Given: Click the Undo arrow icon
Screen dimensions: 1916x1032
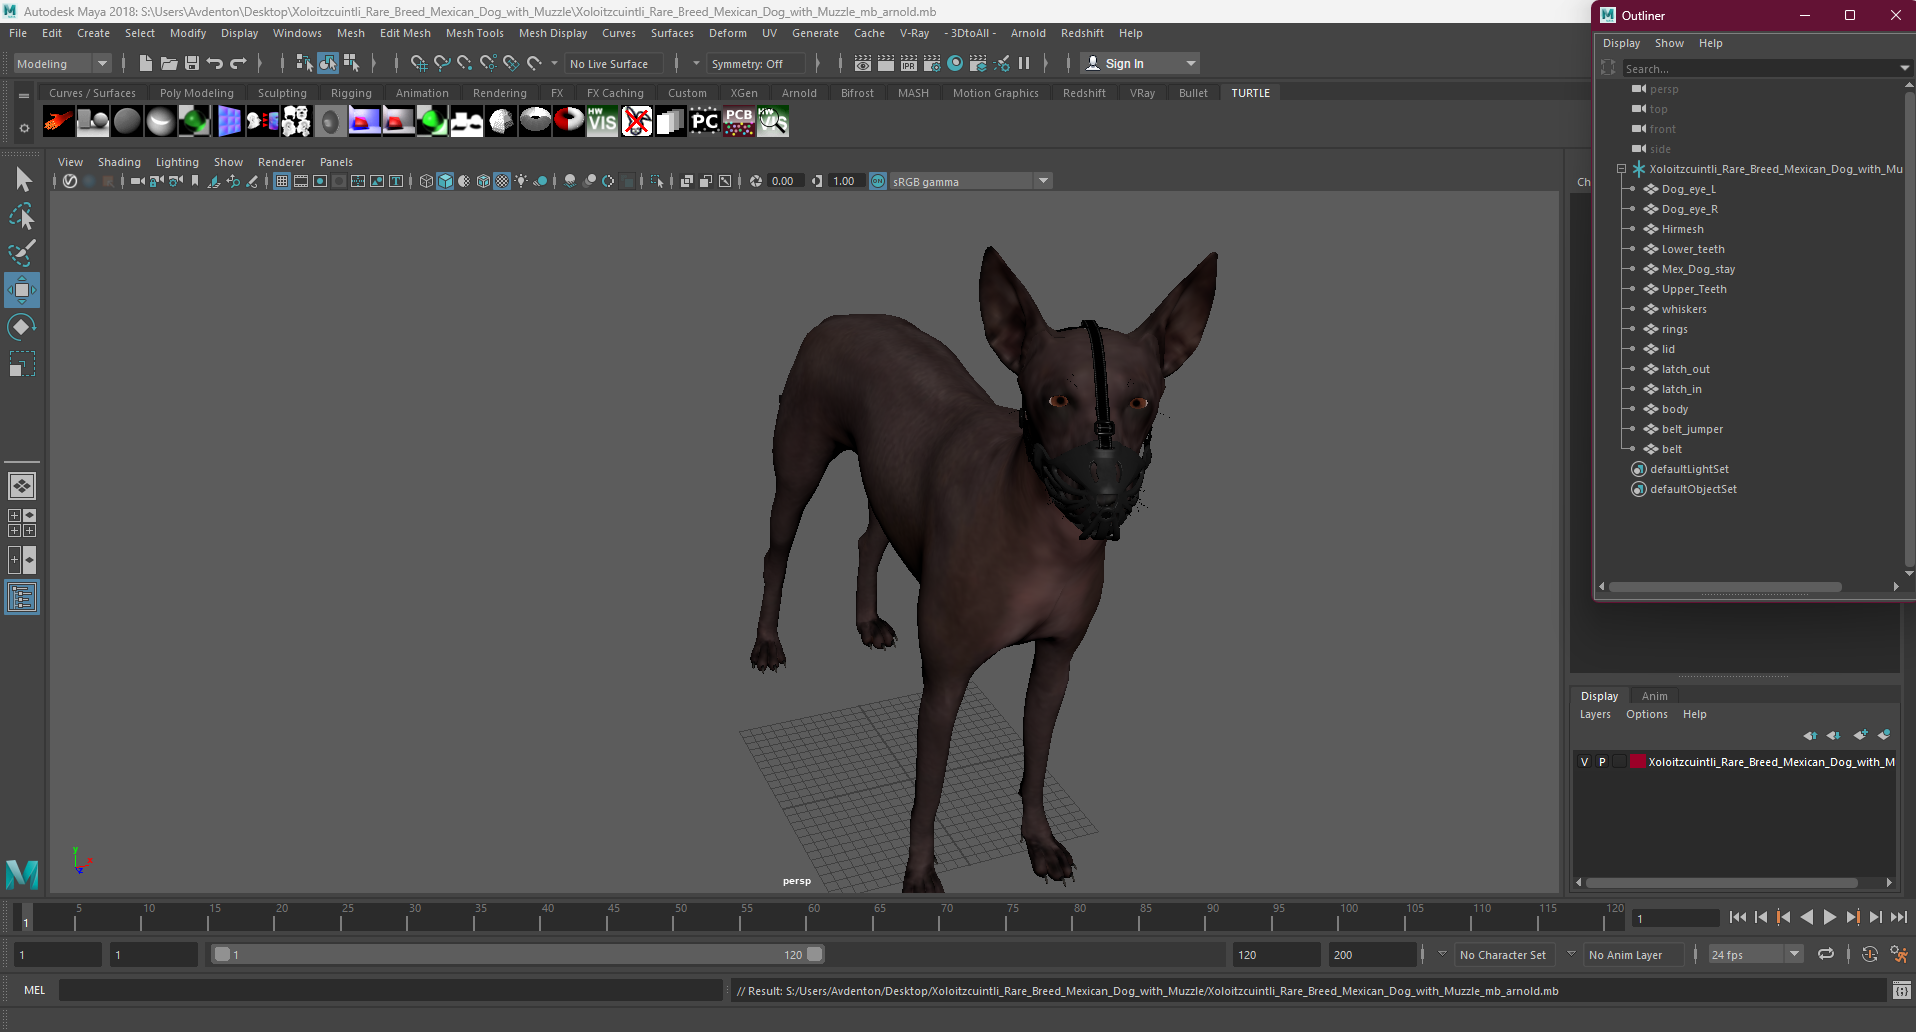Looking at the screenshot, I should coord(215,63).
